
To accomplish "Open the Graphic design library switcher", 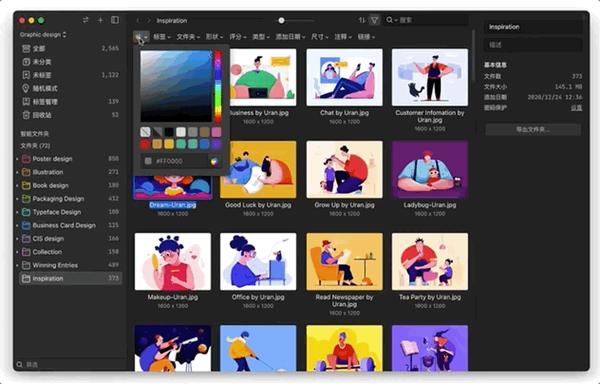I will [43, 34].
